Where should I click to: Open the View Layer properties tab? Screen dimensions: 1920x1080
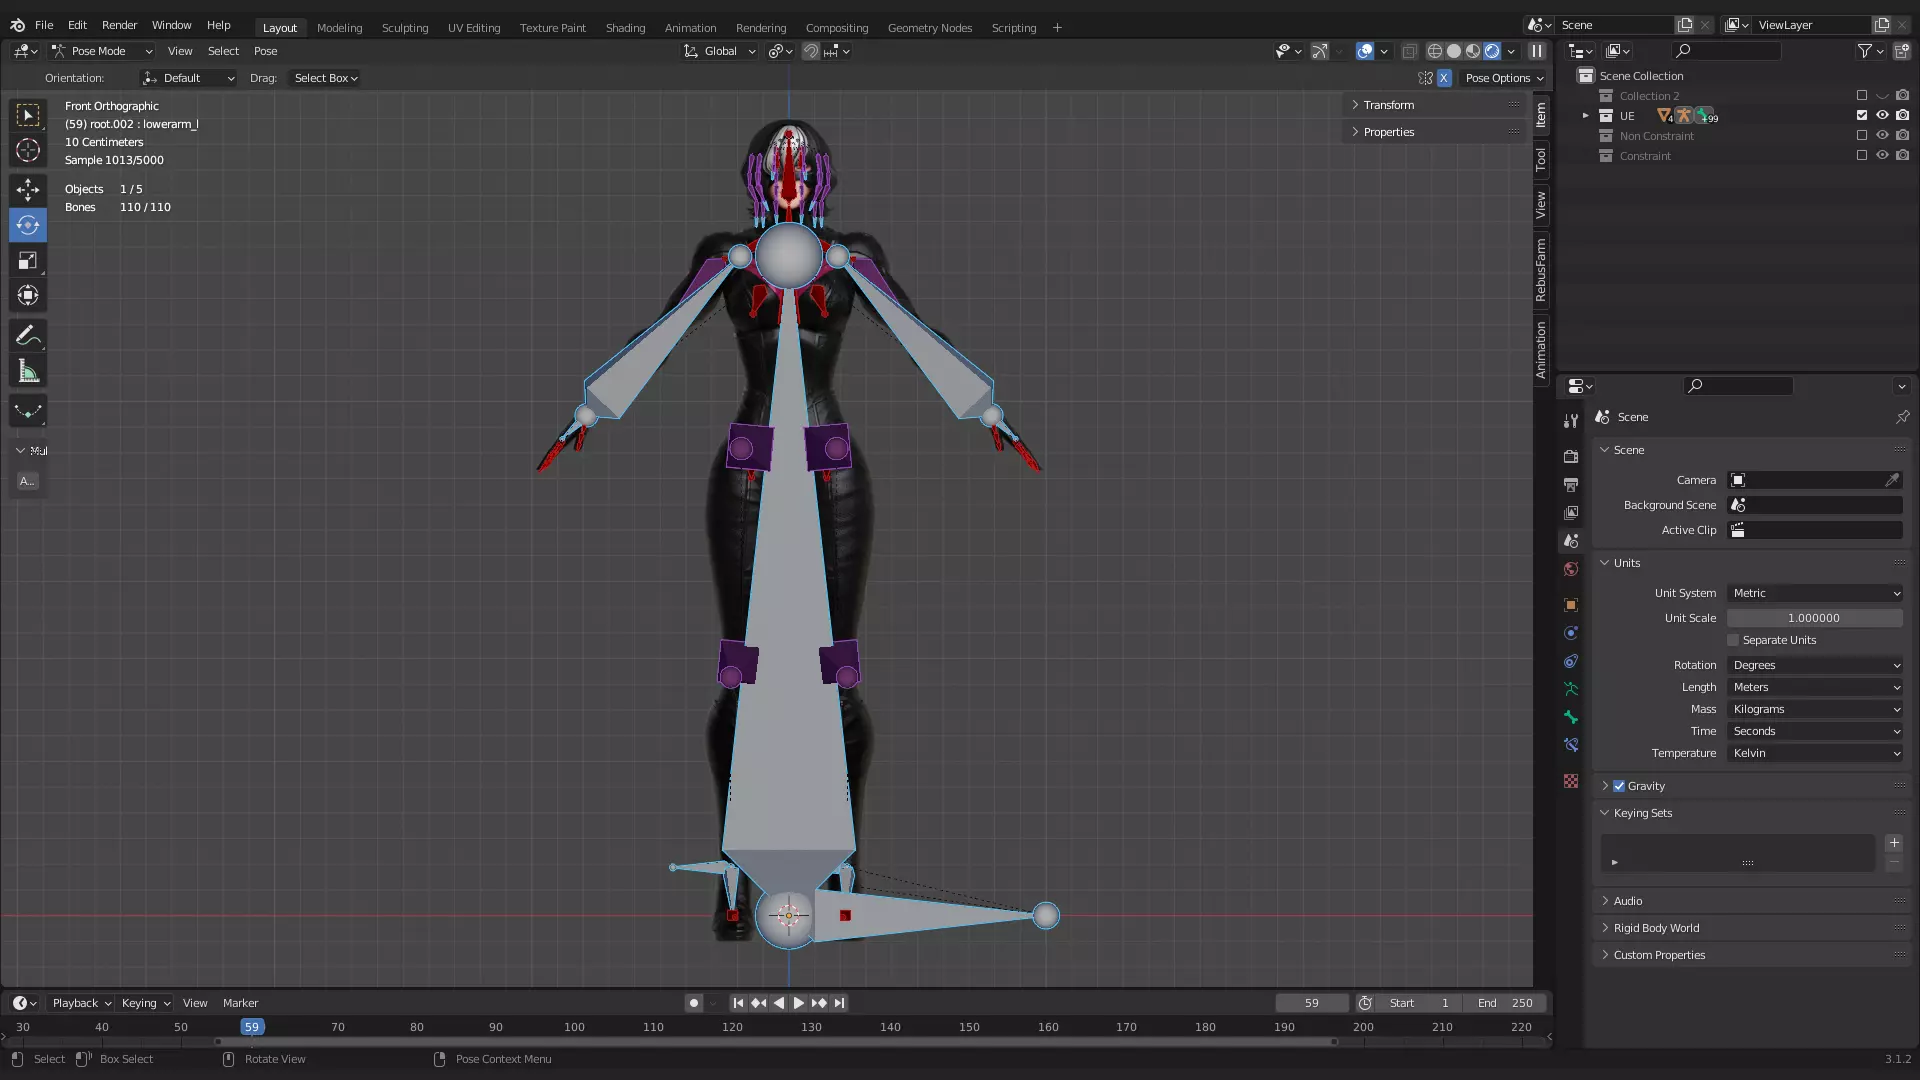1571,512
